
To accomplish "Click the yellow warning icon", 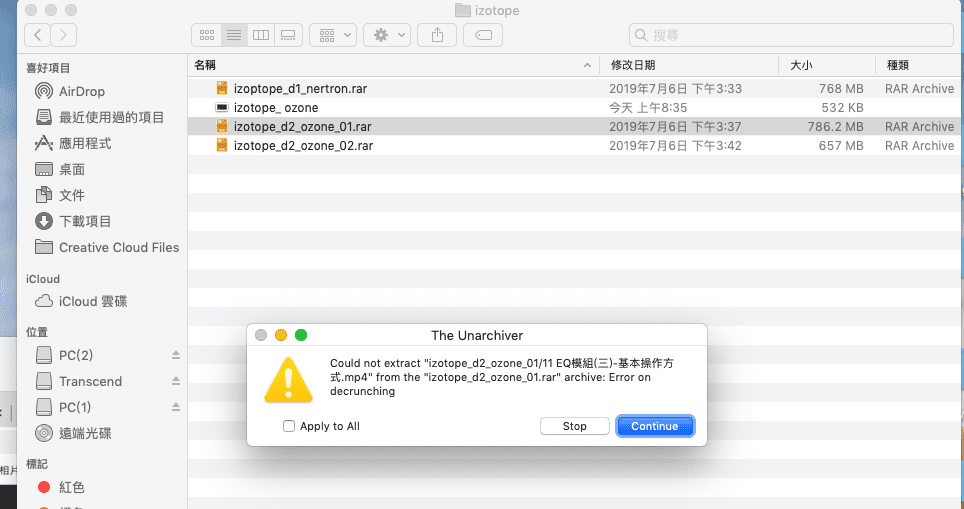I will (x=288, y=381).
